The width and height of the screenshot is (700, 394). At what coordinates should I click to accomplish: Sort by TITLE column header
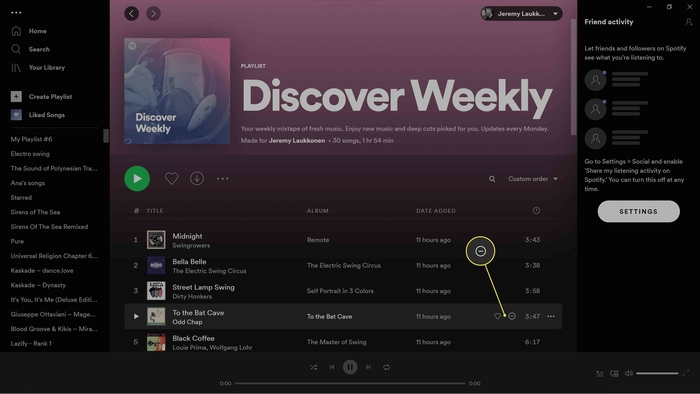pos(155,211)
